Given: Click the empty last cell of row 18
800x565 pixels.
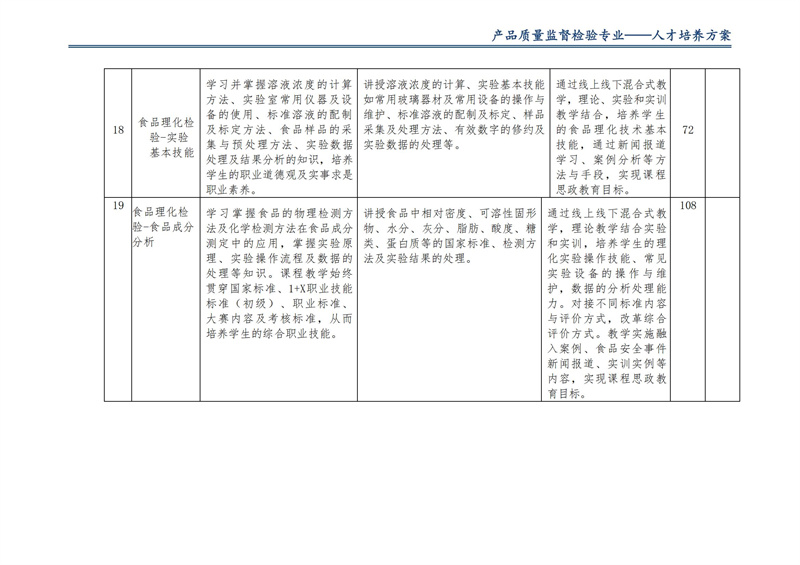Looking at the screenshot, I should point(722,131).
